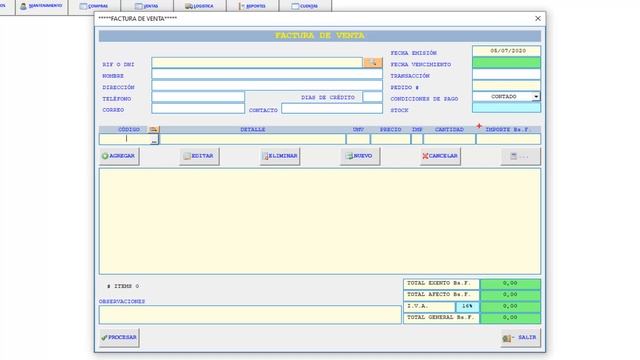
Task: Open the Cuentas menu tab
Action: [x=305, y=6]
